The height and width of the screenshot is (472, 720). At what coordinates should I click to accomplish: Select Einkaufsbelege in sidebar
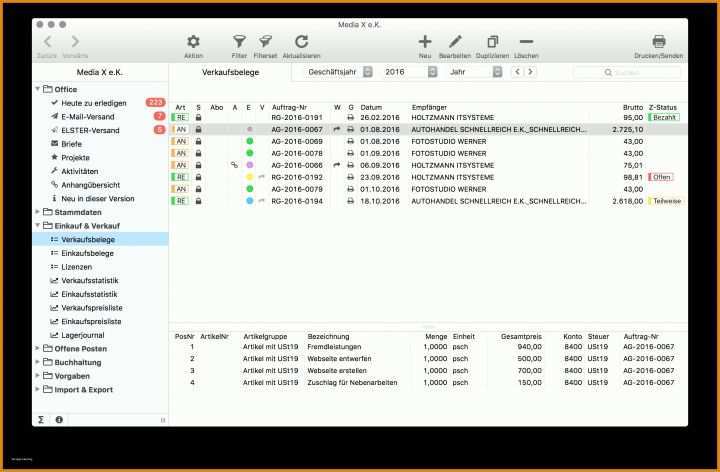pyautogui.click(x=87, y=253)
